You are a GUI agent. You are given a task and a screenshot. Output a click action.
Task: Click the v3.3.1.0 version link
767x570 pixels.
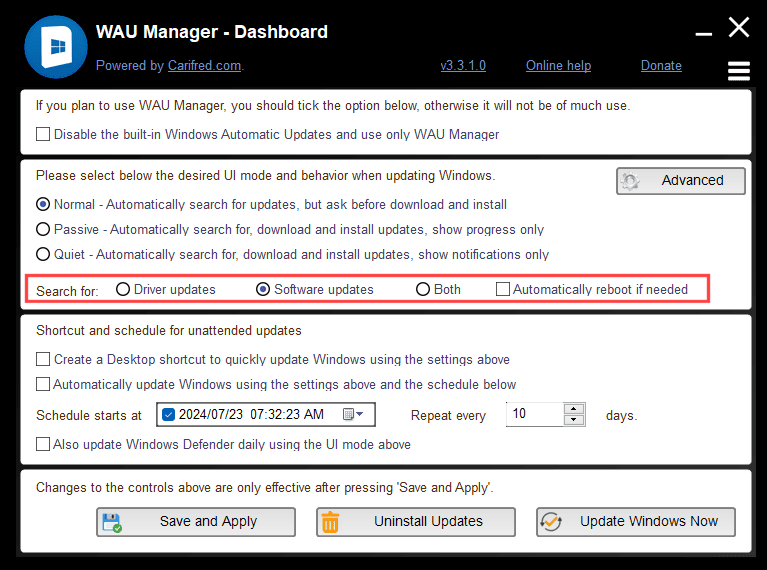[463, 66]
